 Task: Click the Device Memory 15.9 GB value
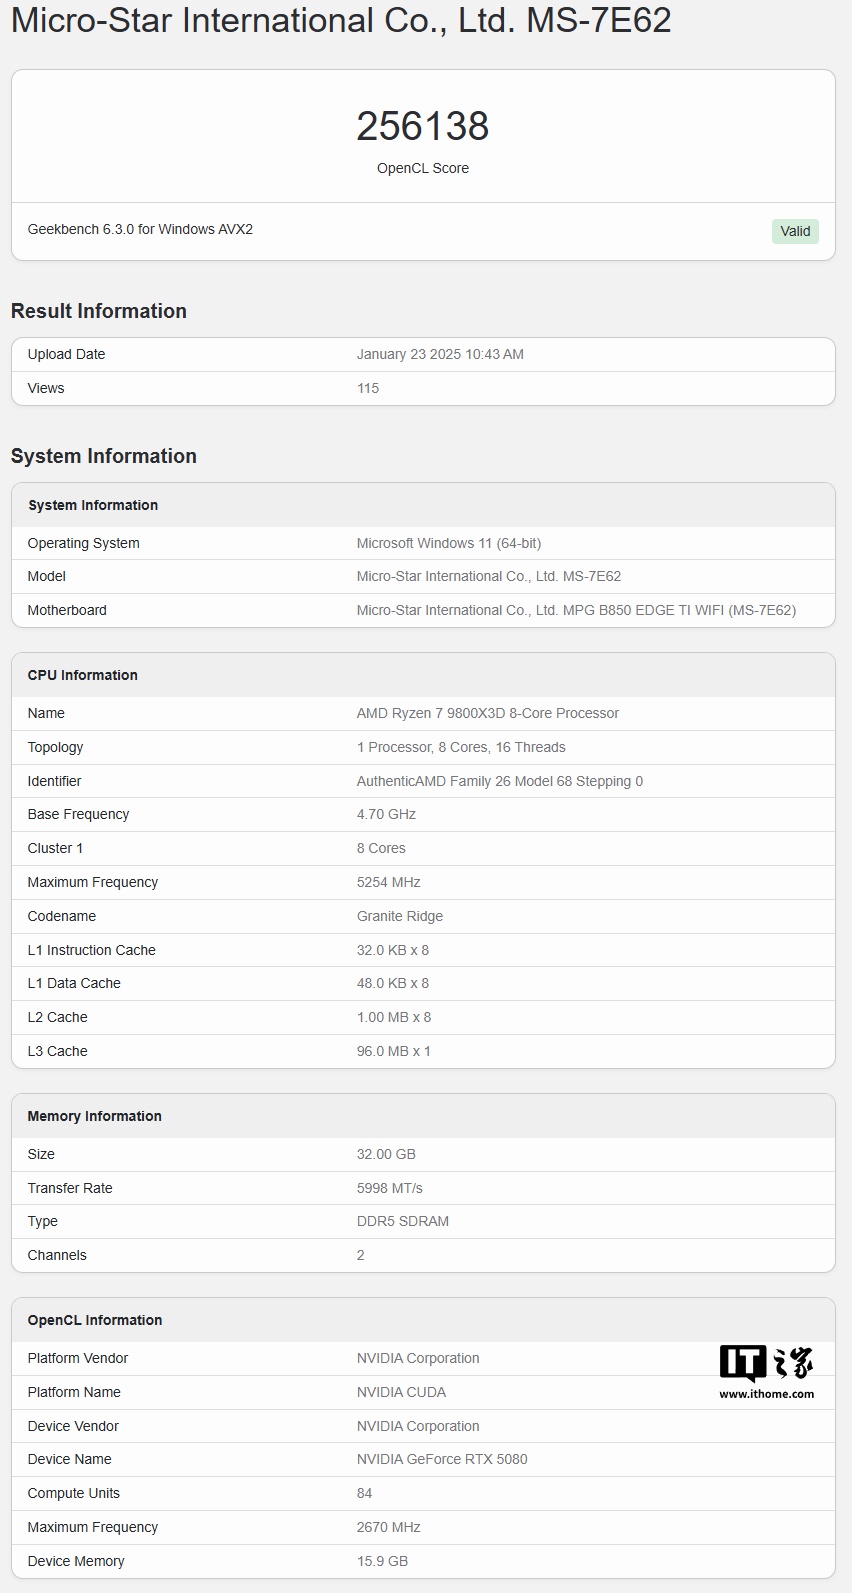pos(382,1561)
